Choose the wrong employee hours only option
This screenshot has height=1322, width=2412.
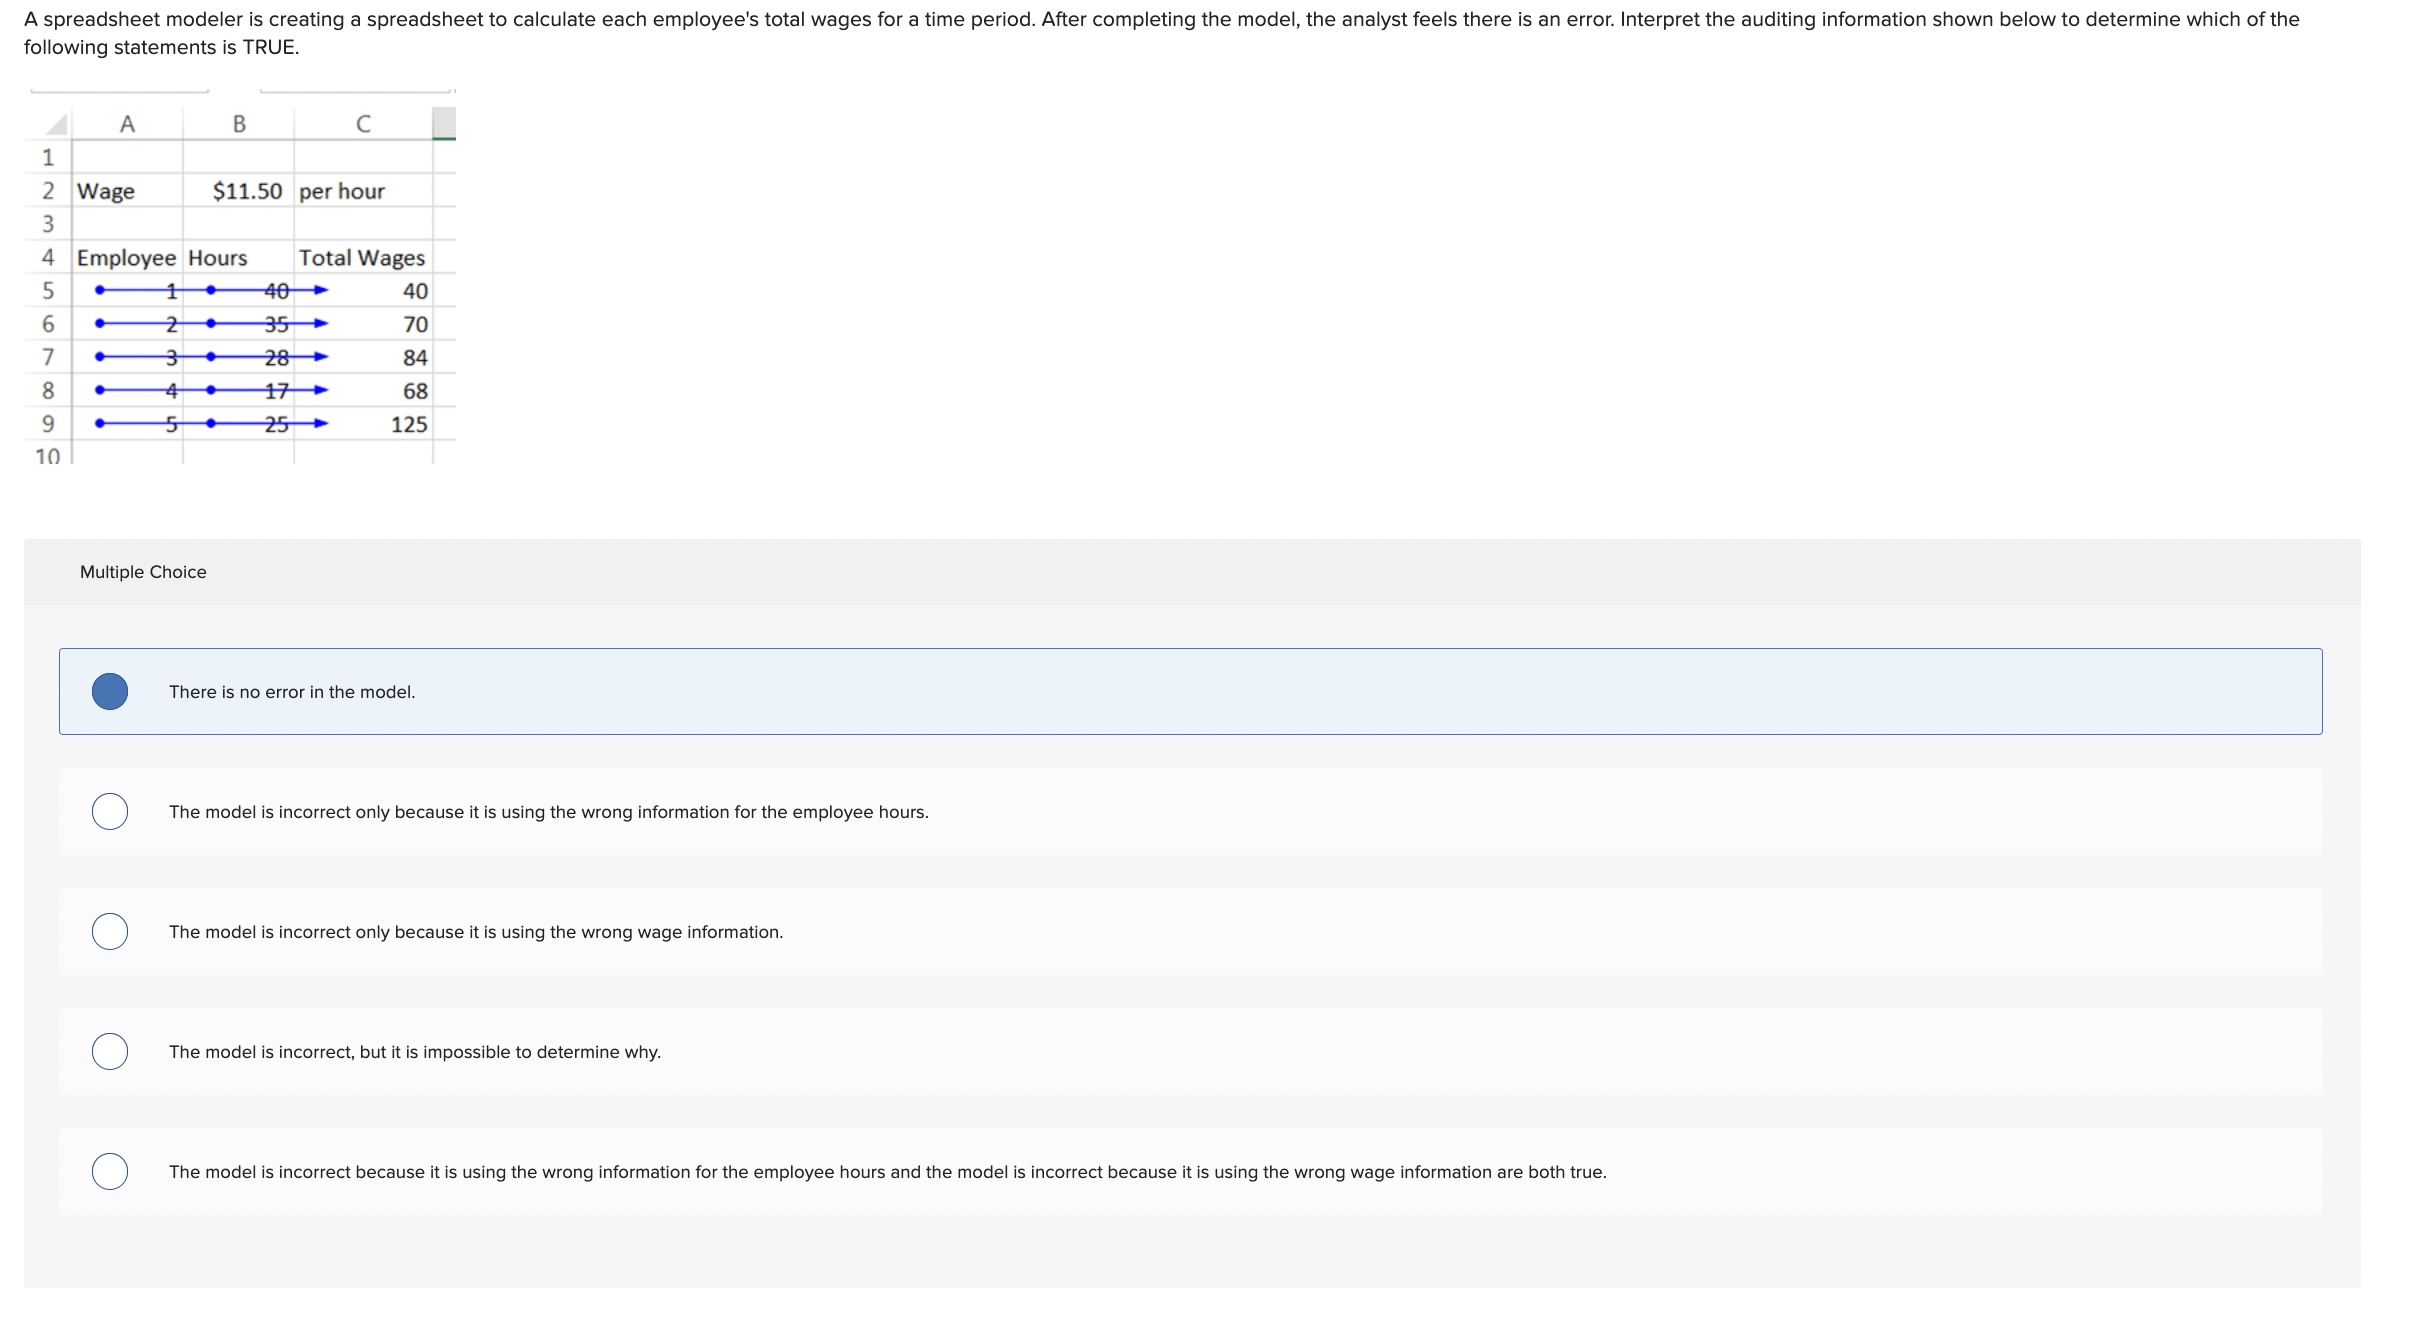pyautogui.click(x=109, y=811)
